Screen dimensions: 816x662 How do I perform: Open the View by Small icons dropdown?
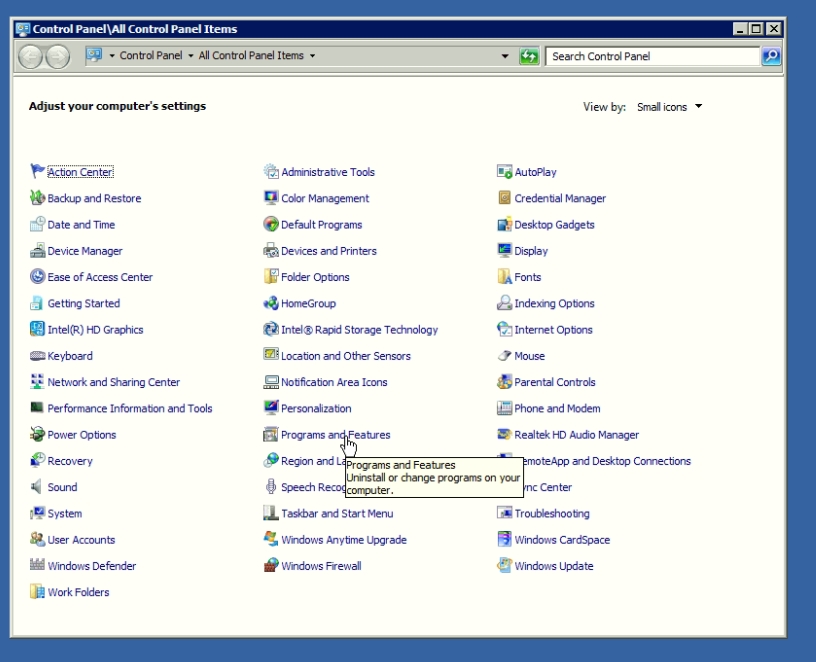pos(669,107)
